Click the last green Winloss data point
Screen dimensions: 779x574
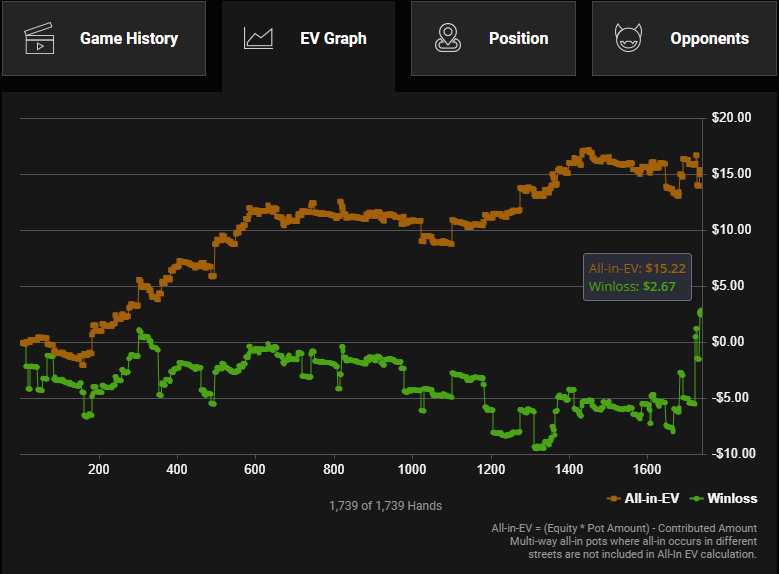(701, 313)
